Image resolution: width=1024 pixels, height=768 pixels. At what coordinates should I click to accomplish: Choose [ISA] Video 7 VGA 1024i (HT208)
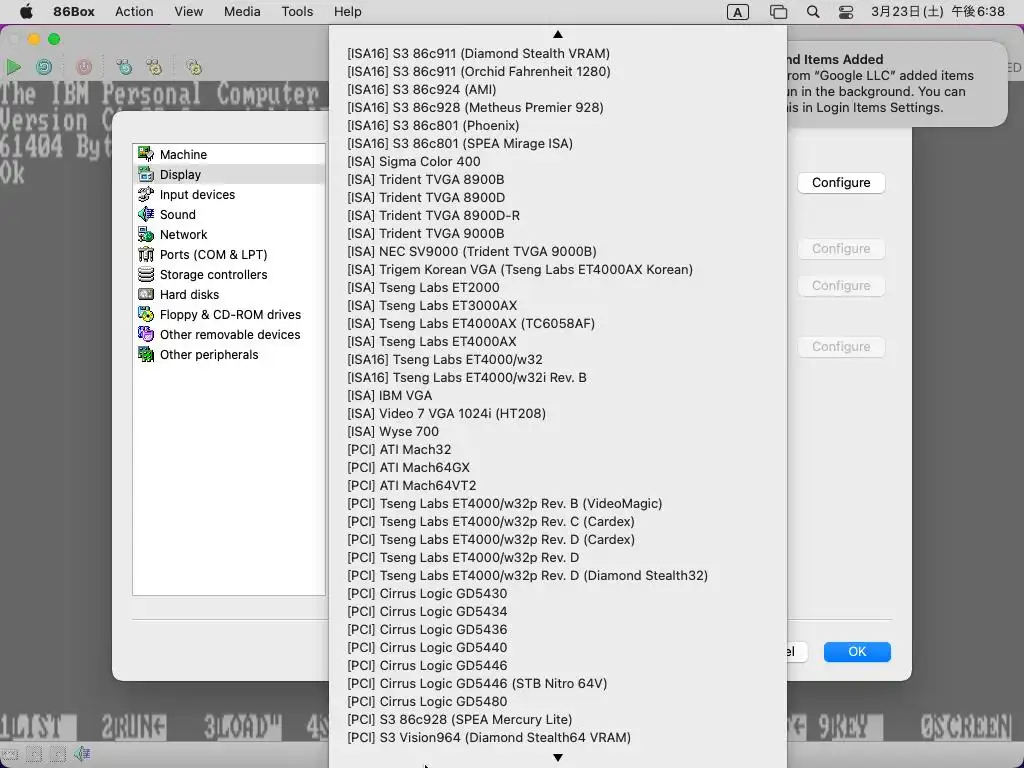[558, 413]
